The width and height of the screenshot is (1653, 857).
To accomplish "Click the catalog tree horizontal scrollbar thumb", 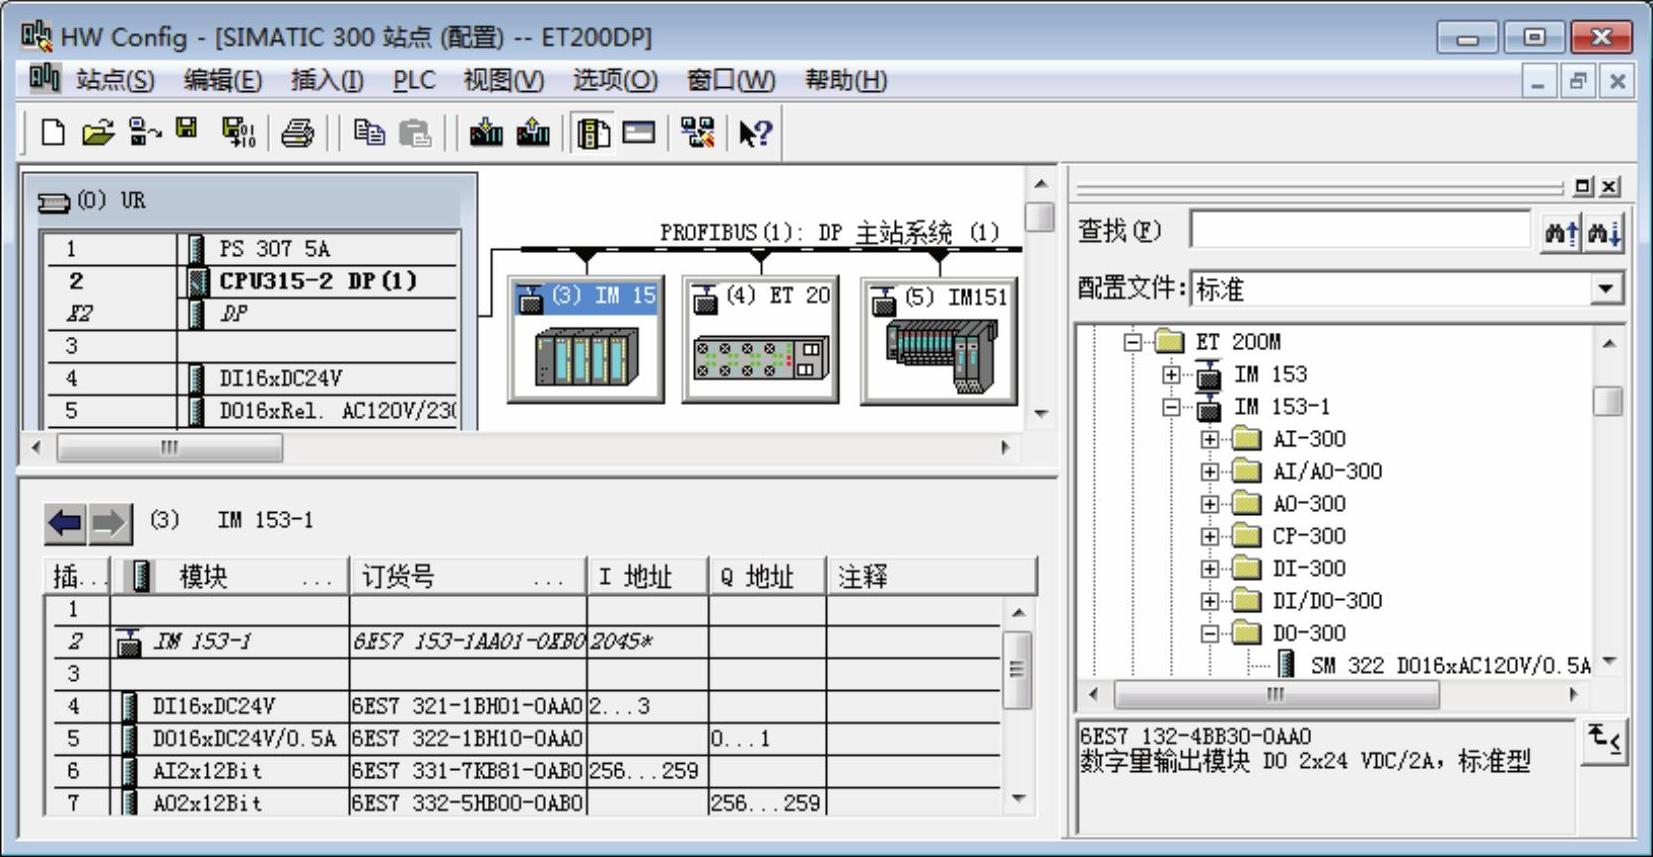I will point(1277,694).
